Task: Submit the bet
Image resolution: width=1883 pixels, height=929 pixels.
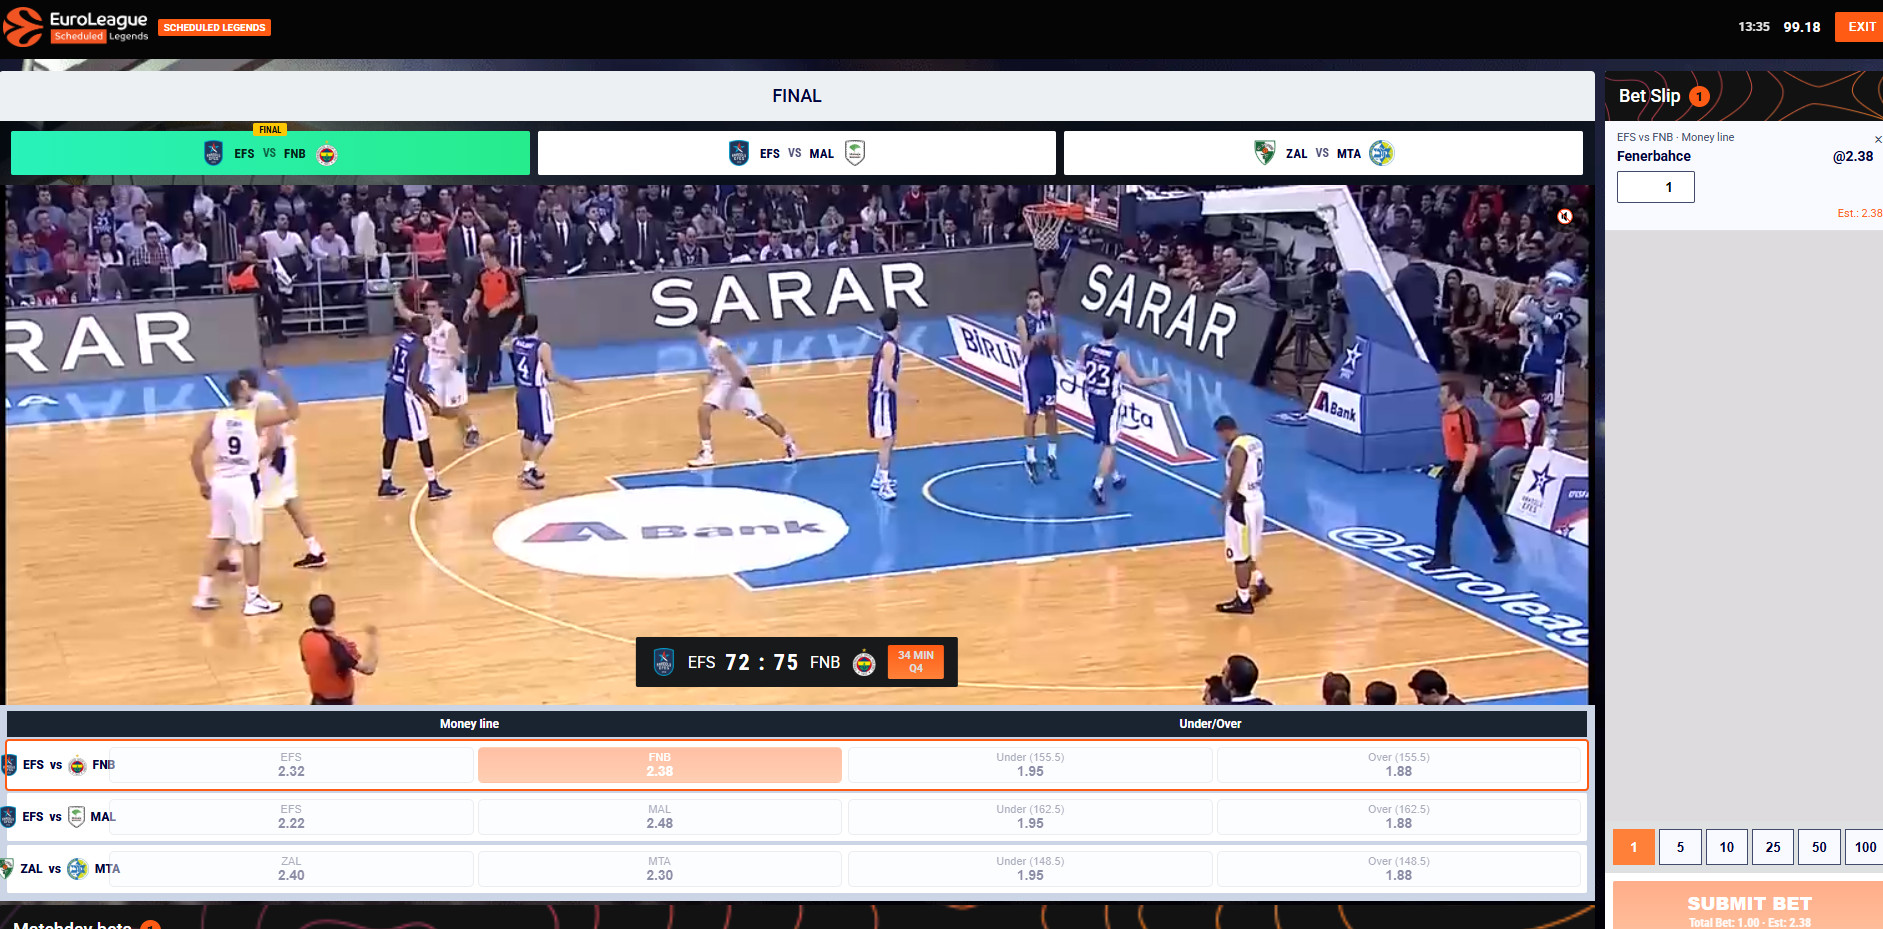Action: tap(1748, 907)
